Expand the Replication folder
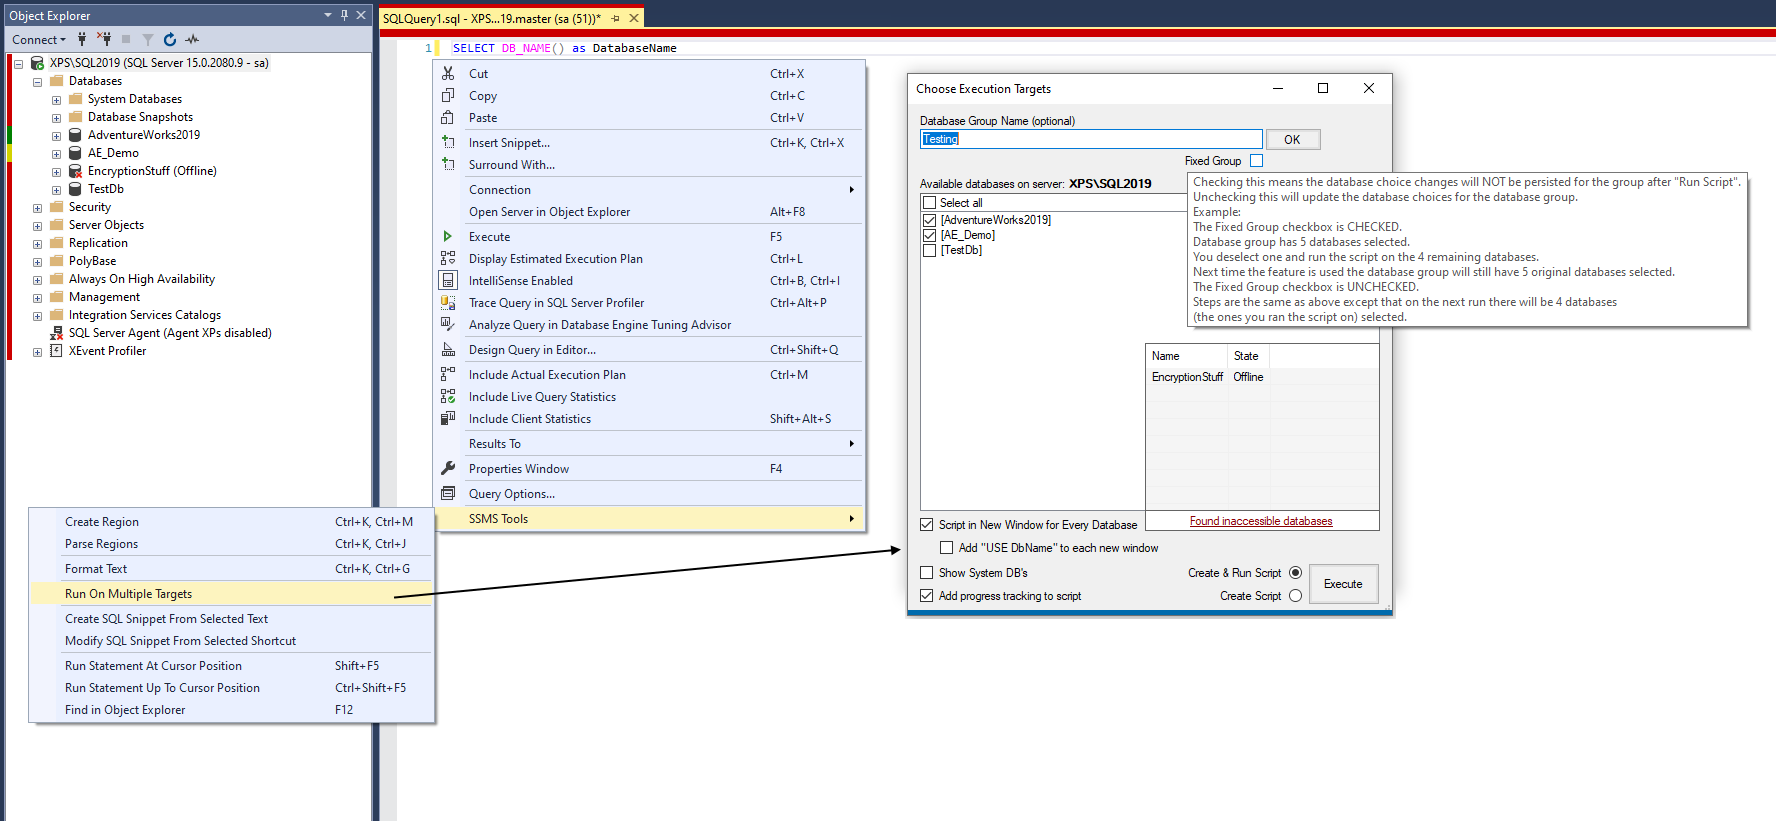The width and height of the screenshot is (1776, 821). tap(37, 244)
